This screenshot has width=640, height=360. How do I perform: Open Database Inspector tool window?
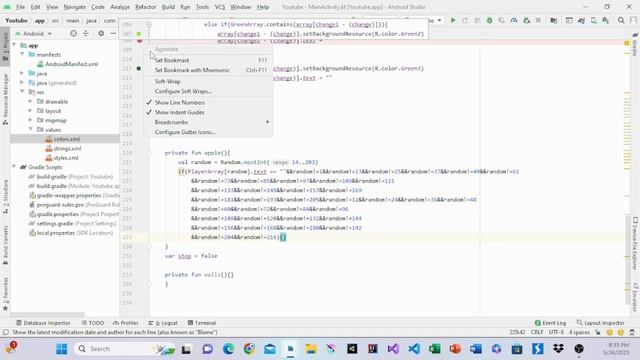click(x=43, y=323)
